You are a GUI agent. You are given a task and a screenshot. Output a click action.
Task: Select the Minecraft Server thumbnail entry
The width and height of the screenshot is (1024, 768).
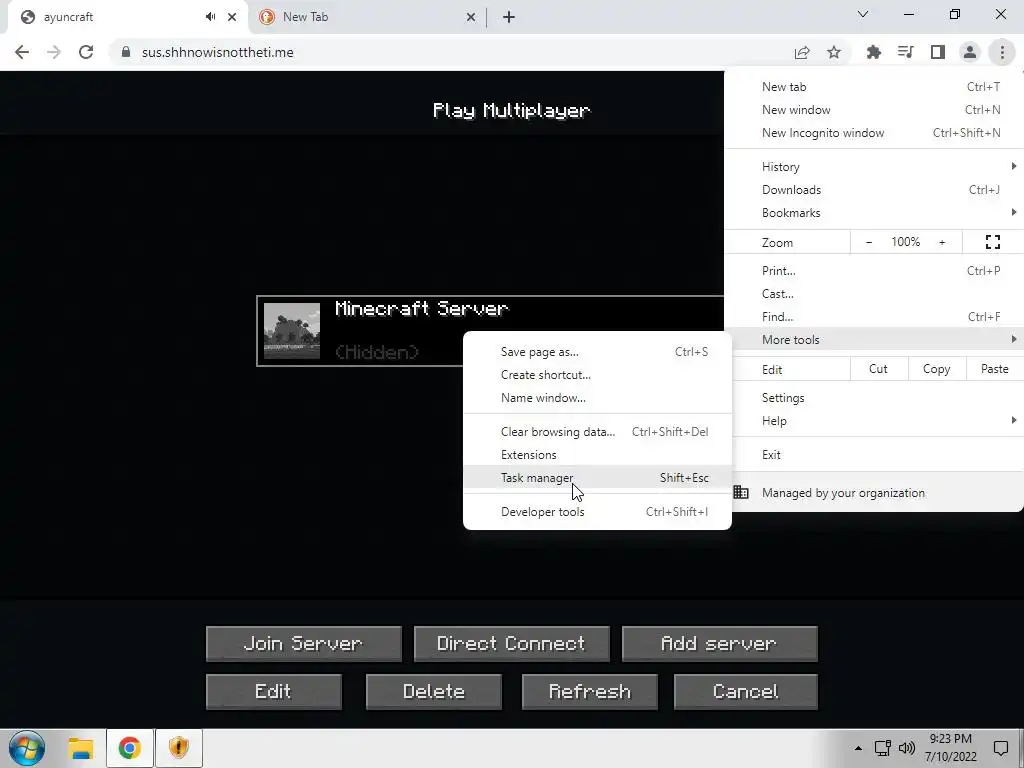point(292,330)
